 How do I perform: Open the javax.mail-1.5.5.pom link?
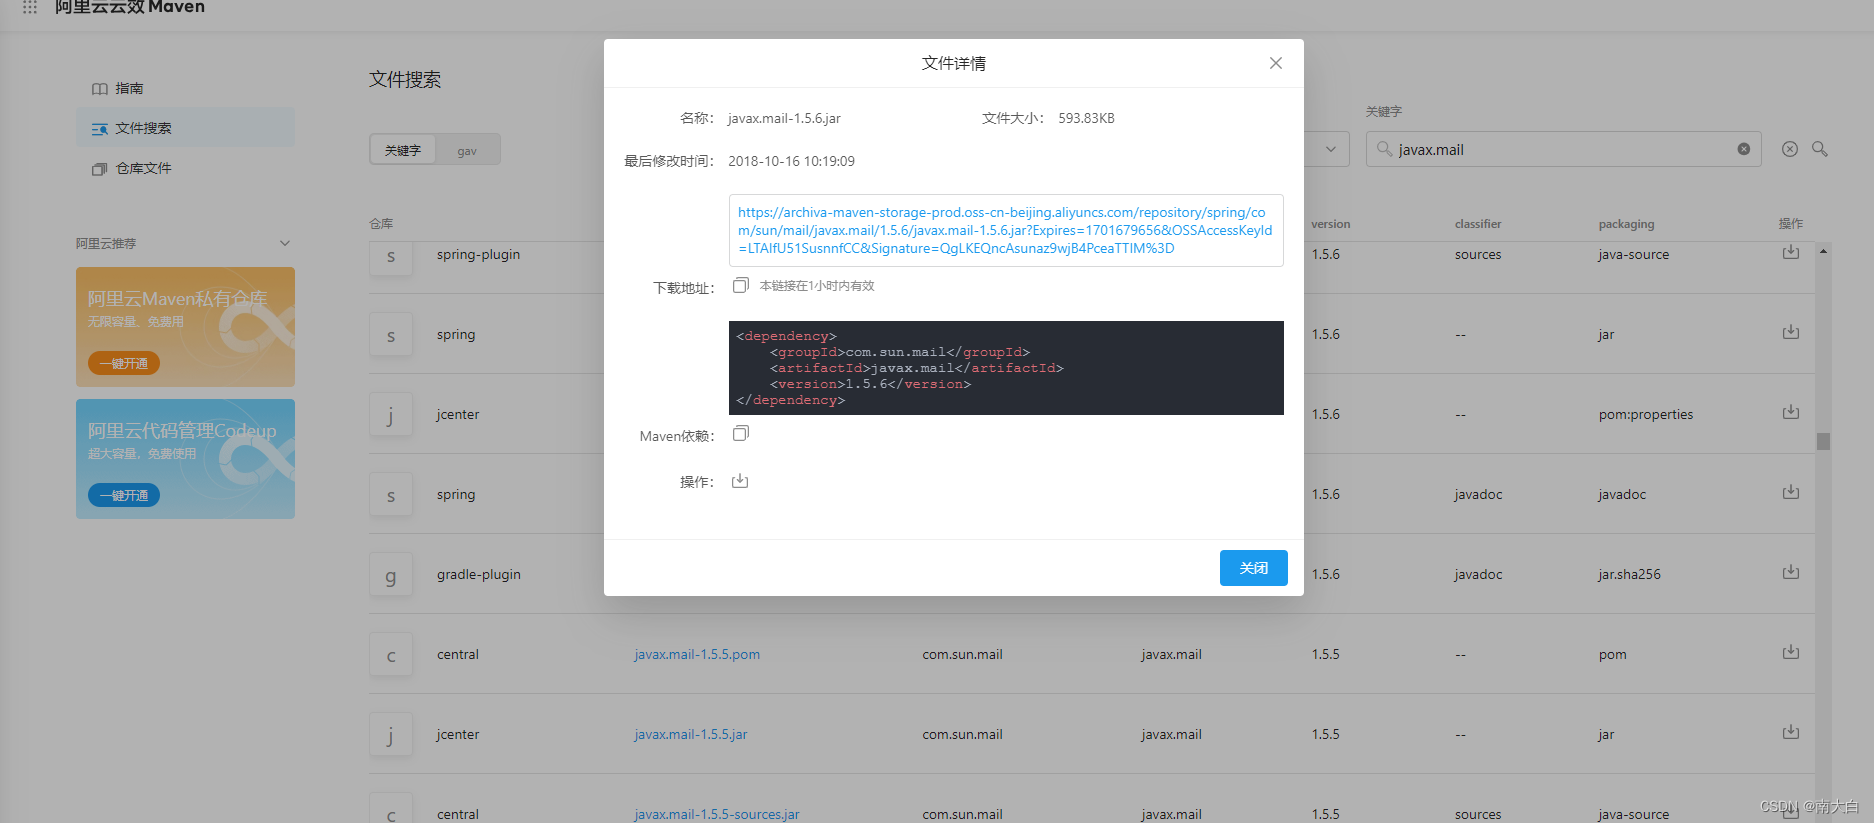(697, 654)
